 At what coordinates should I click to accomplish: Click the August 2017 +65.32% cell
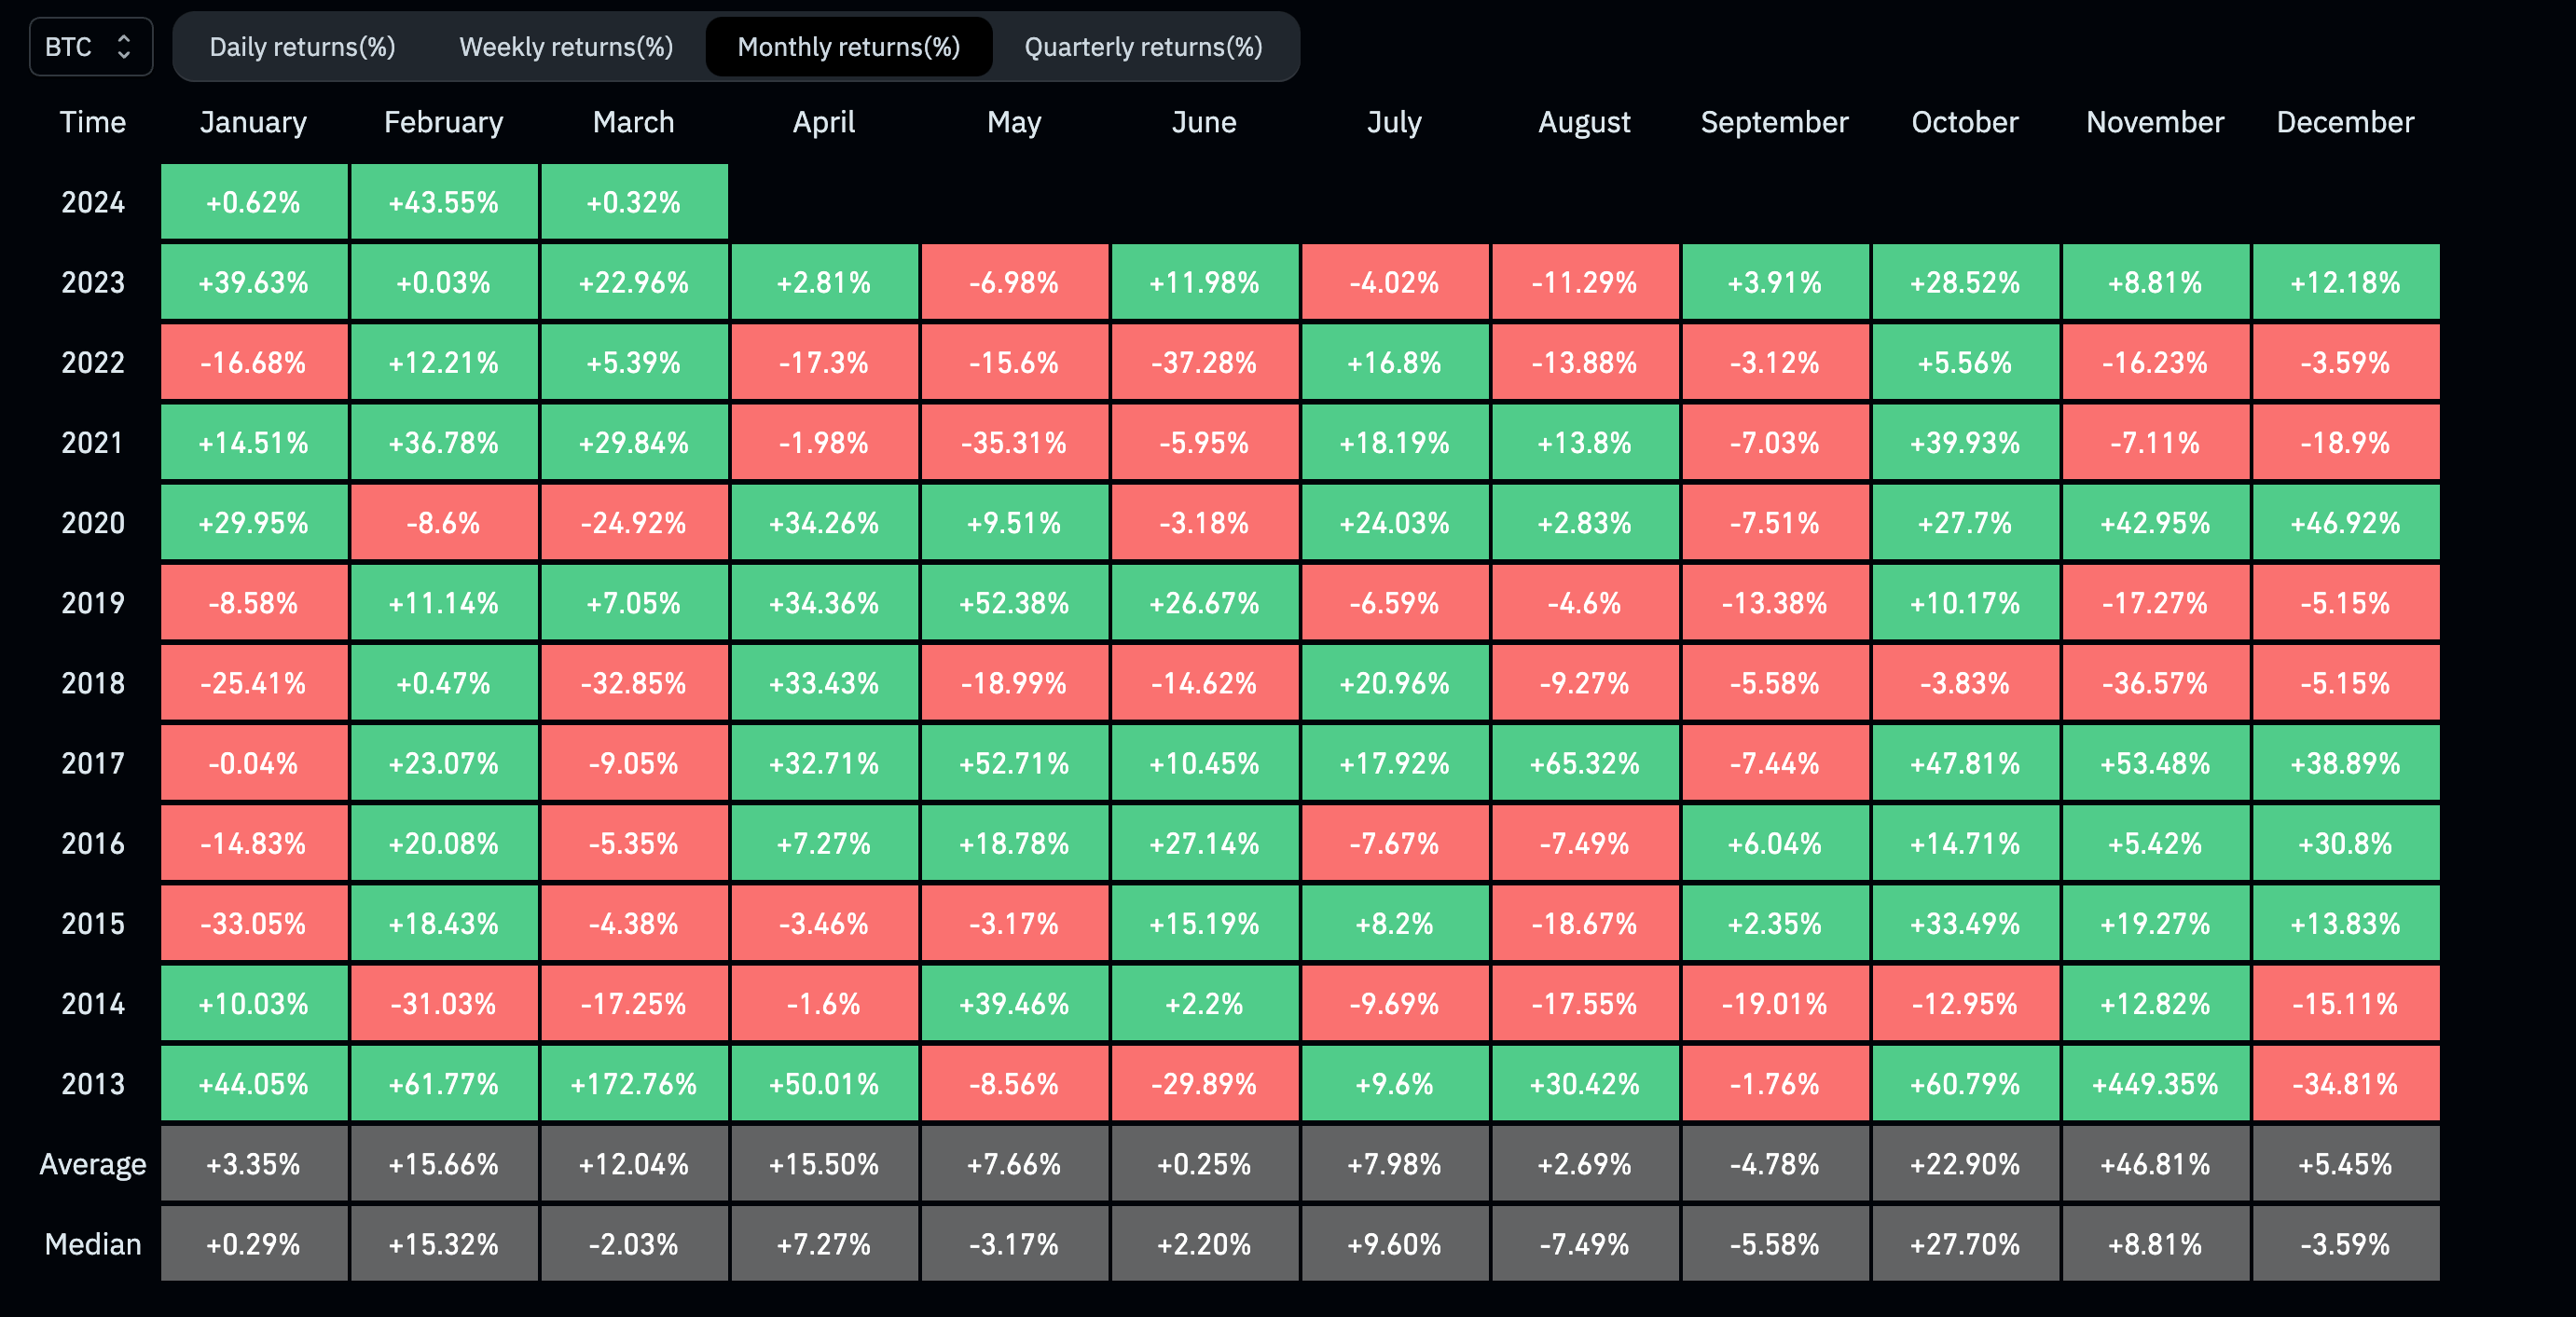click(1584, 764)
